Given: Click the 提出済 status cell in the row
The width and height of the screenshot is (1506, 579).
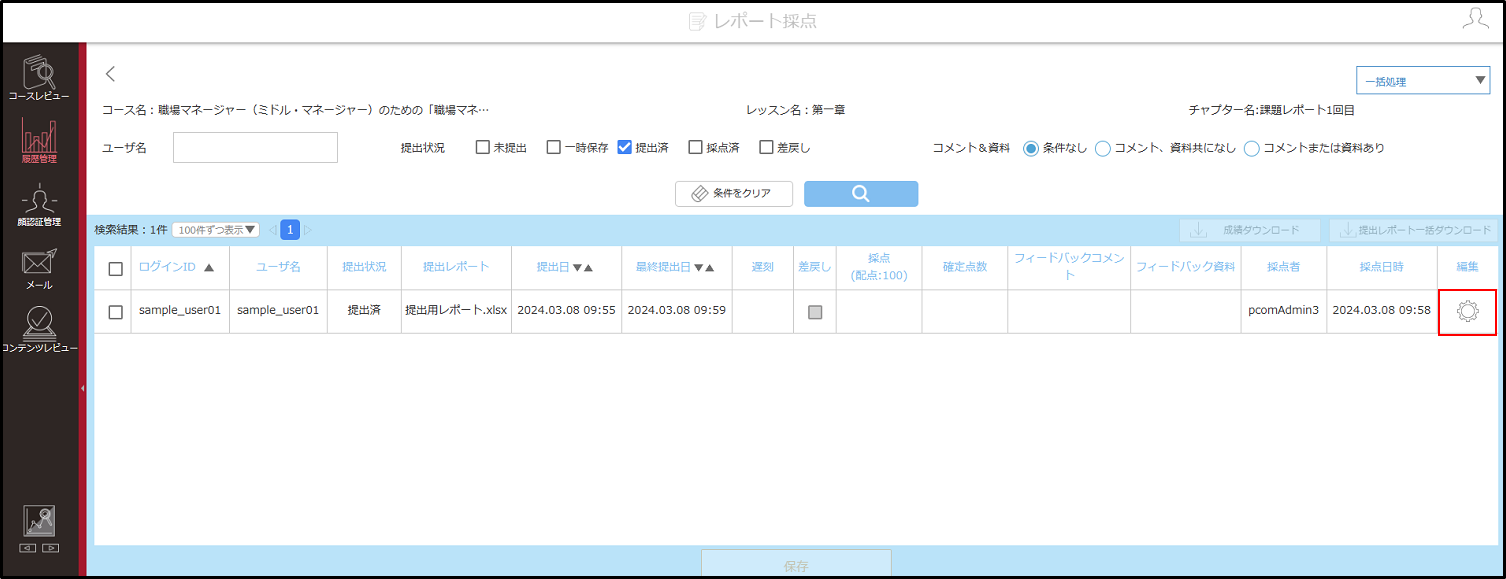Looking at the screenshot, I should [364, 310].
